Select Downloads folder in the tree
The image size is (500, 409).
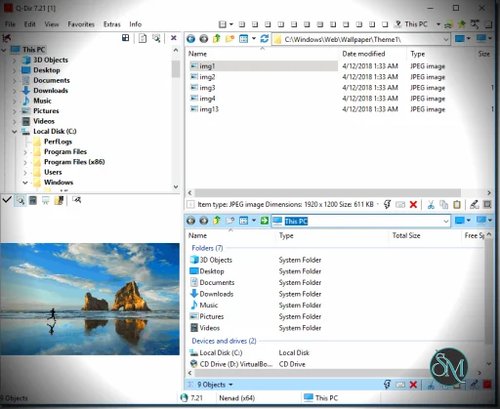pyautogui.click(x=50, y=91)
